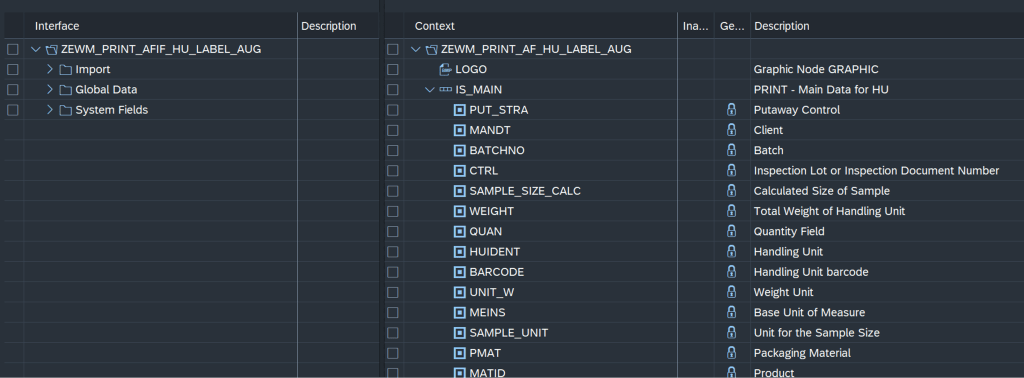Click the Context column header
The width and height of the screenshot is (1024, 378).
tap(434, 26)
